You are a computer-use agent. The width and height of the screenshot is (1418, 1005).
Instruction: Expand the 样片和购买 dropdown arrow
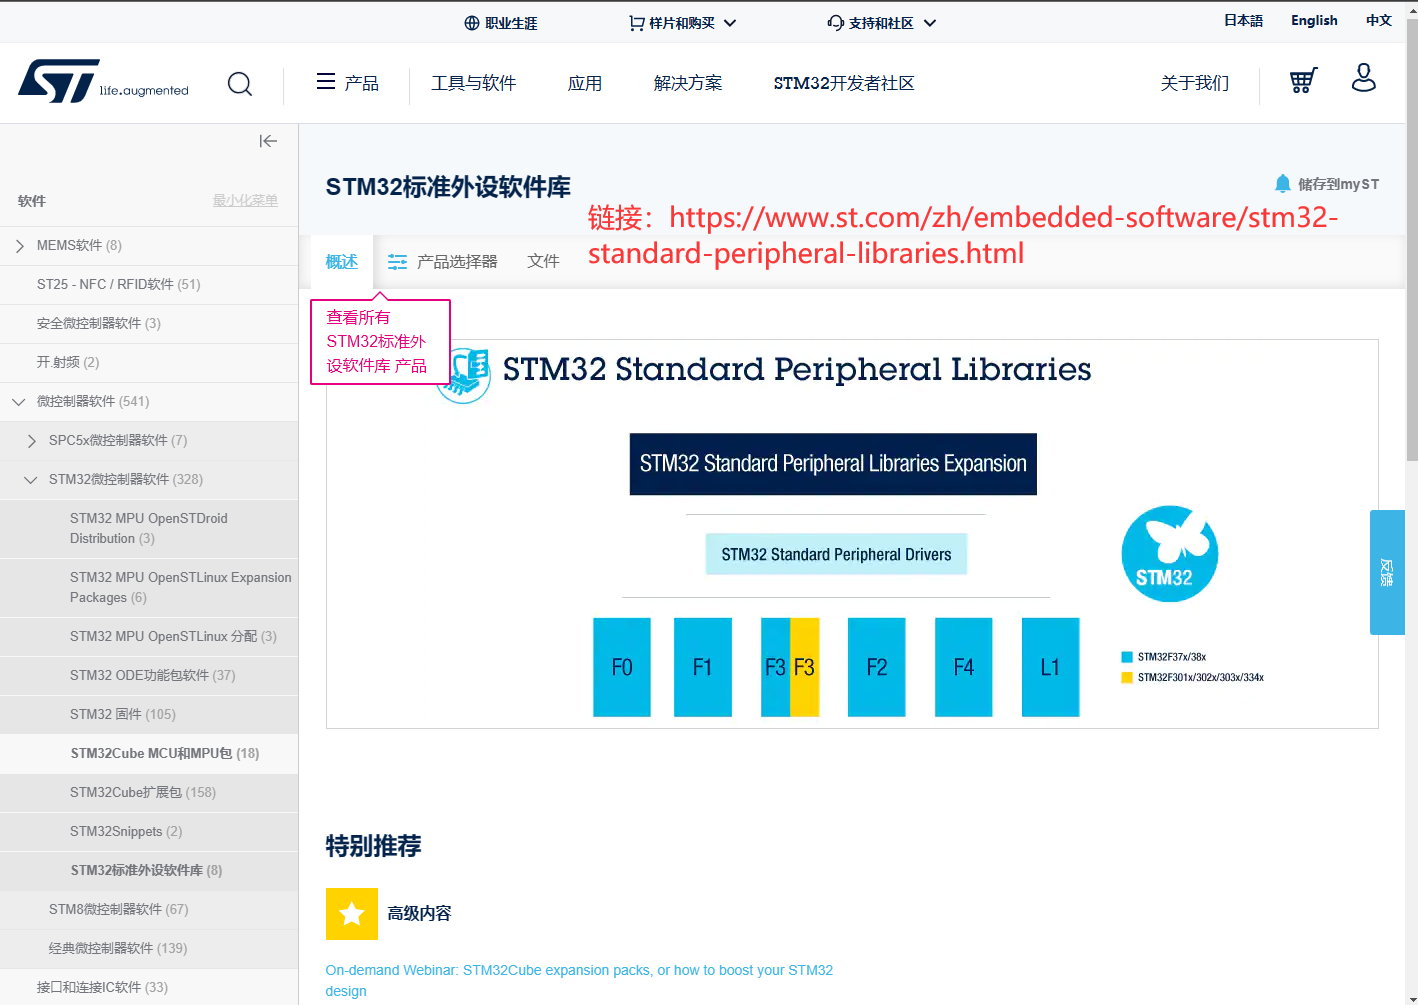[x=730, y=23]
